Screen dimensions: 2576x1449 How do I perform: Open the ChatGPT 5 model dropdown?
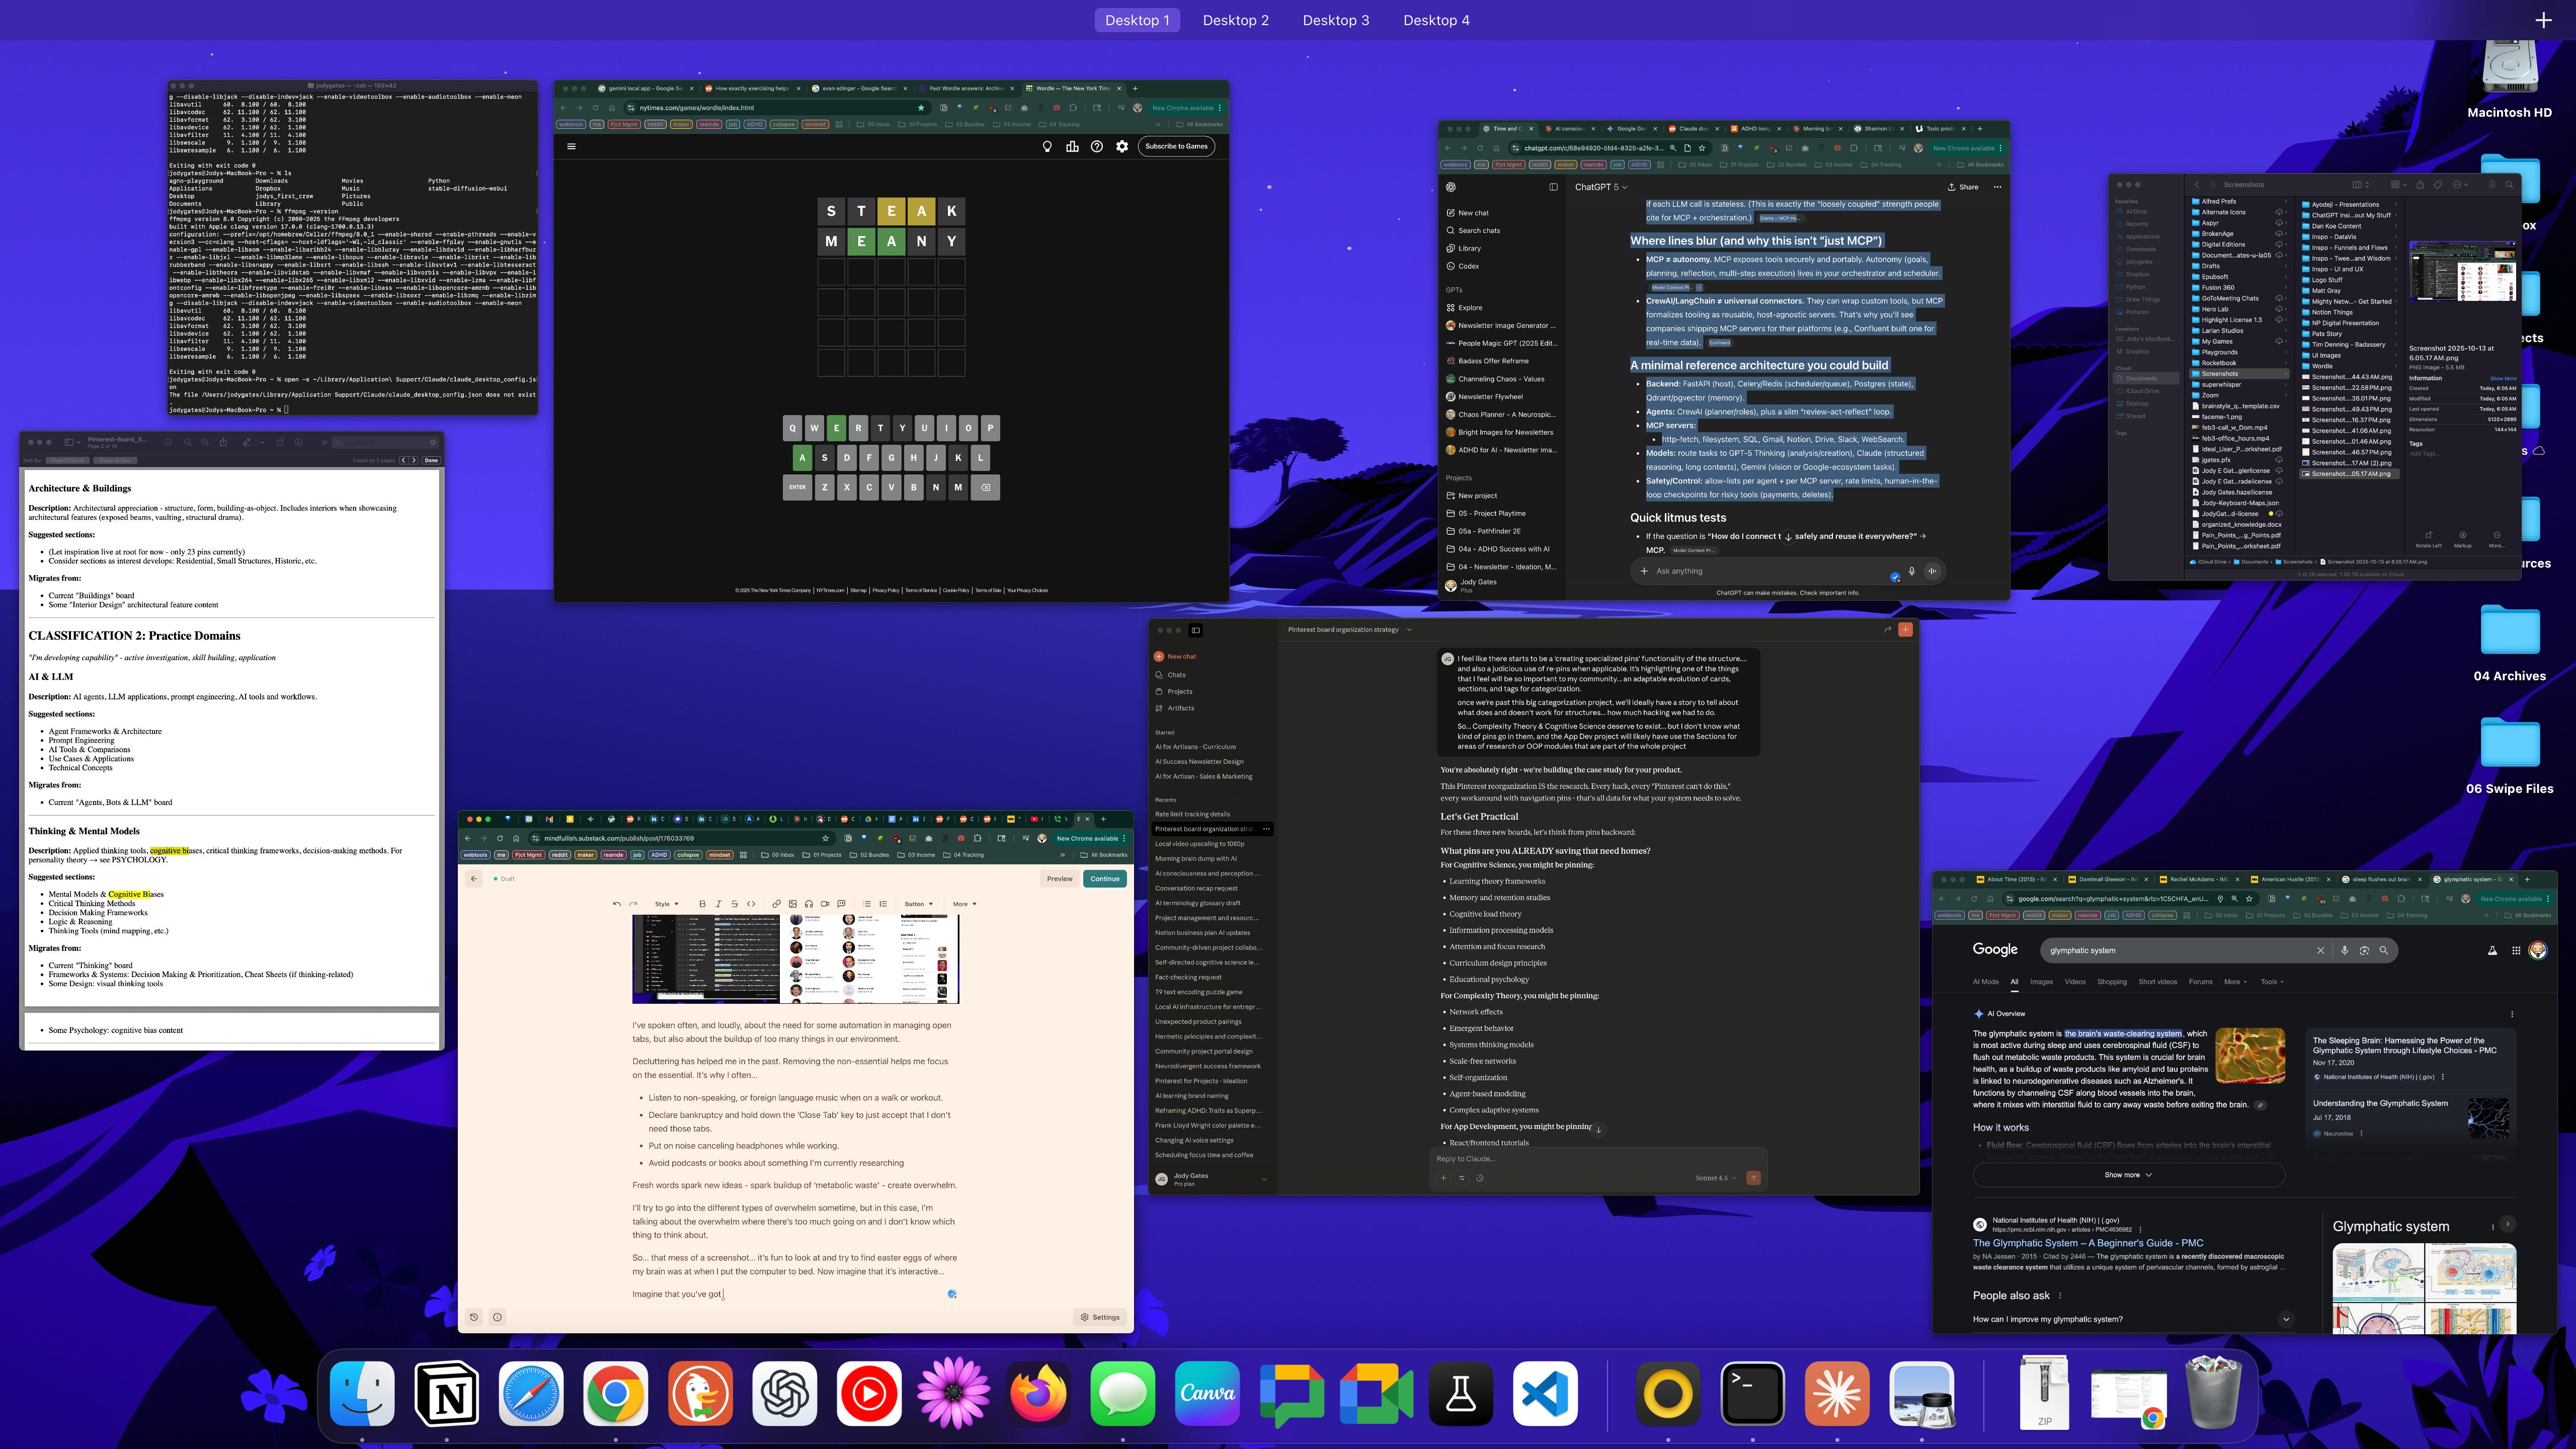pos(1600,187)
